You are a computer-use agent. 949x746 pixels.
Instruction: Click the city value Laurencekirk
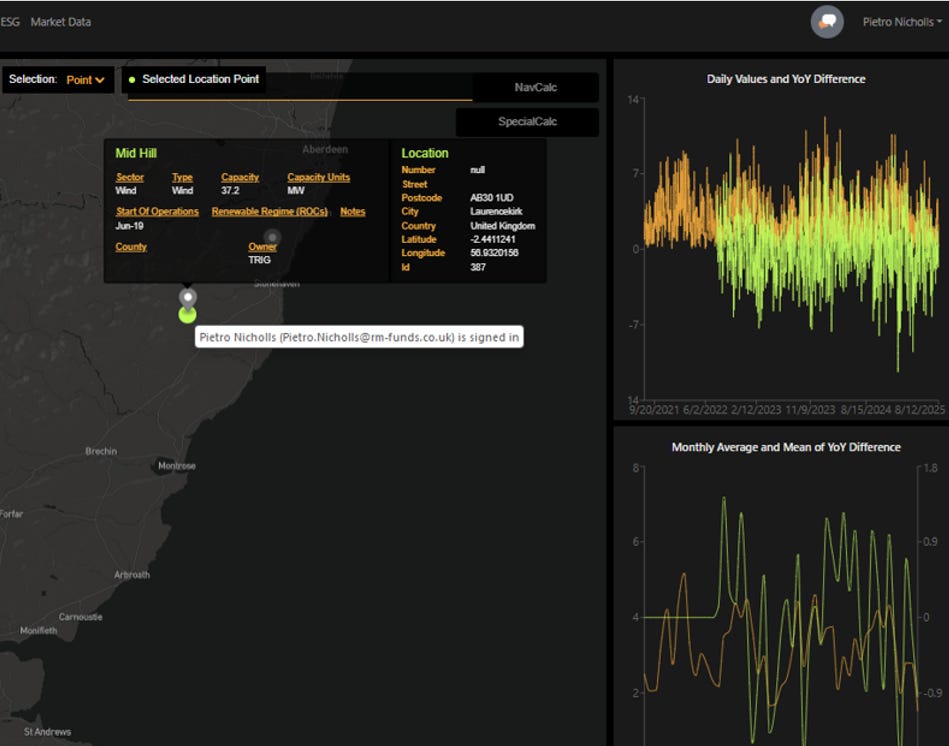[496, 211]
